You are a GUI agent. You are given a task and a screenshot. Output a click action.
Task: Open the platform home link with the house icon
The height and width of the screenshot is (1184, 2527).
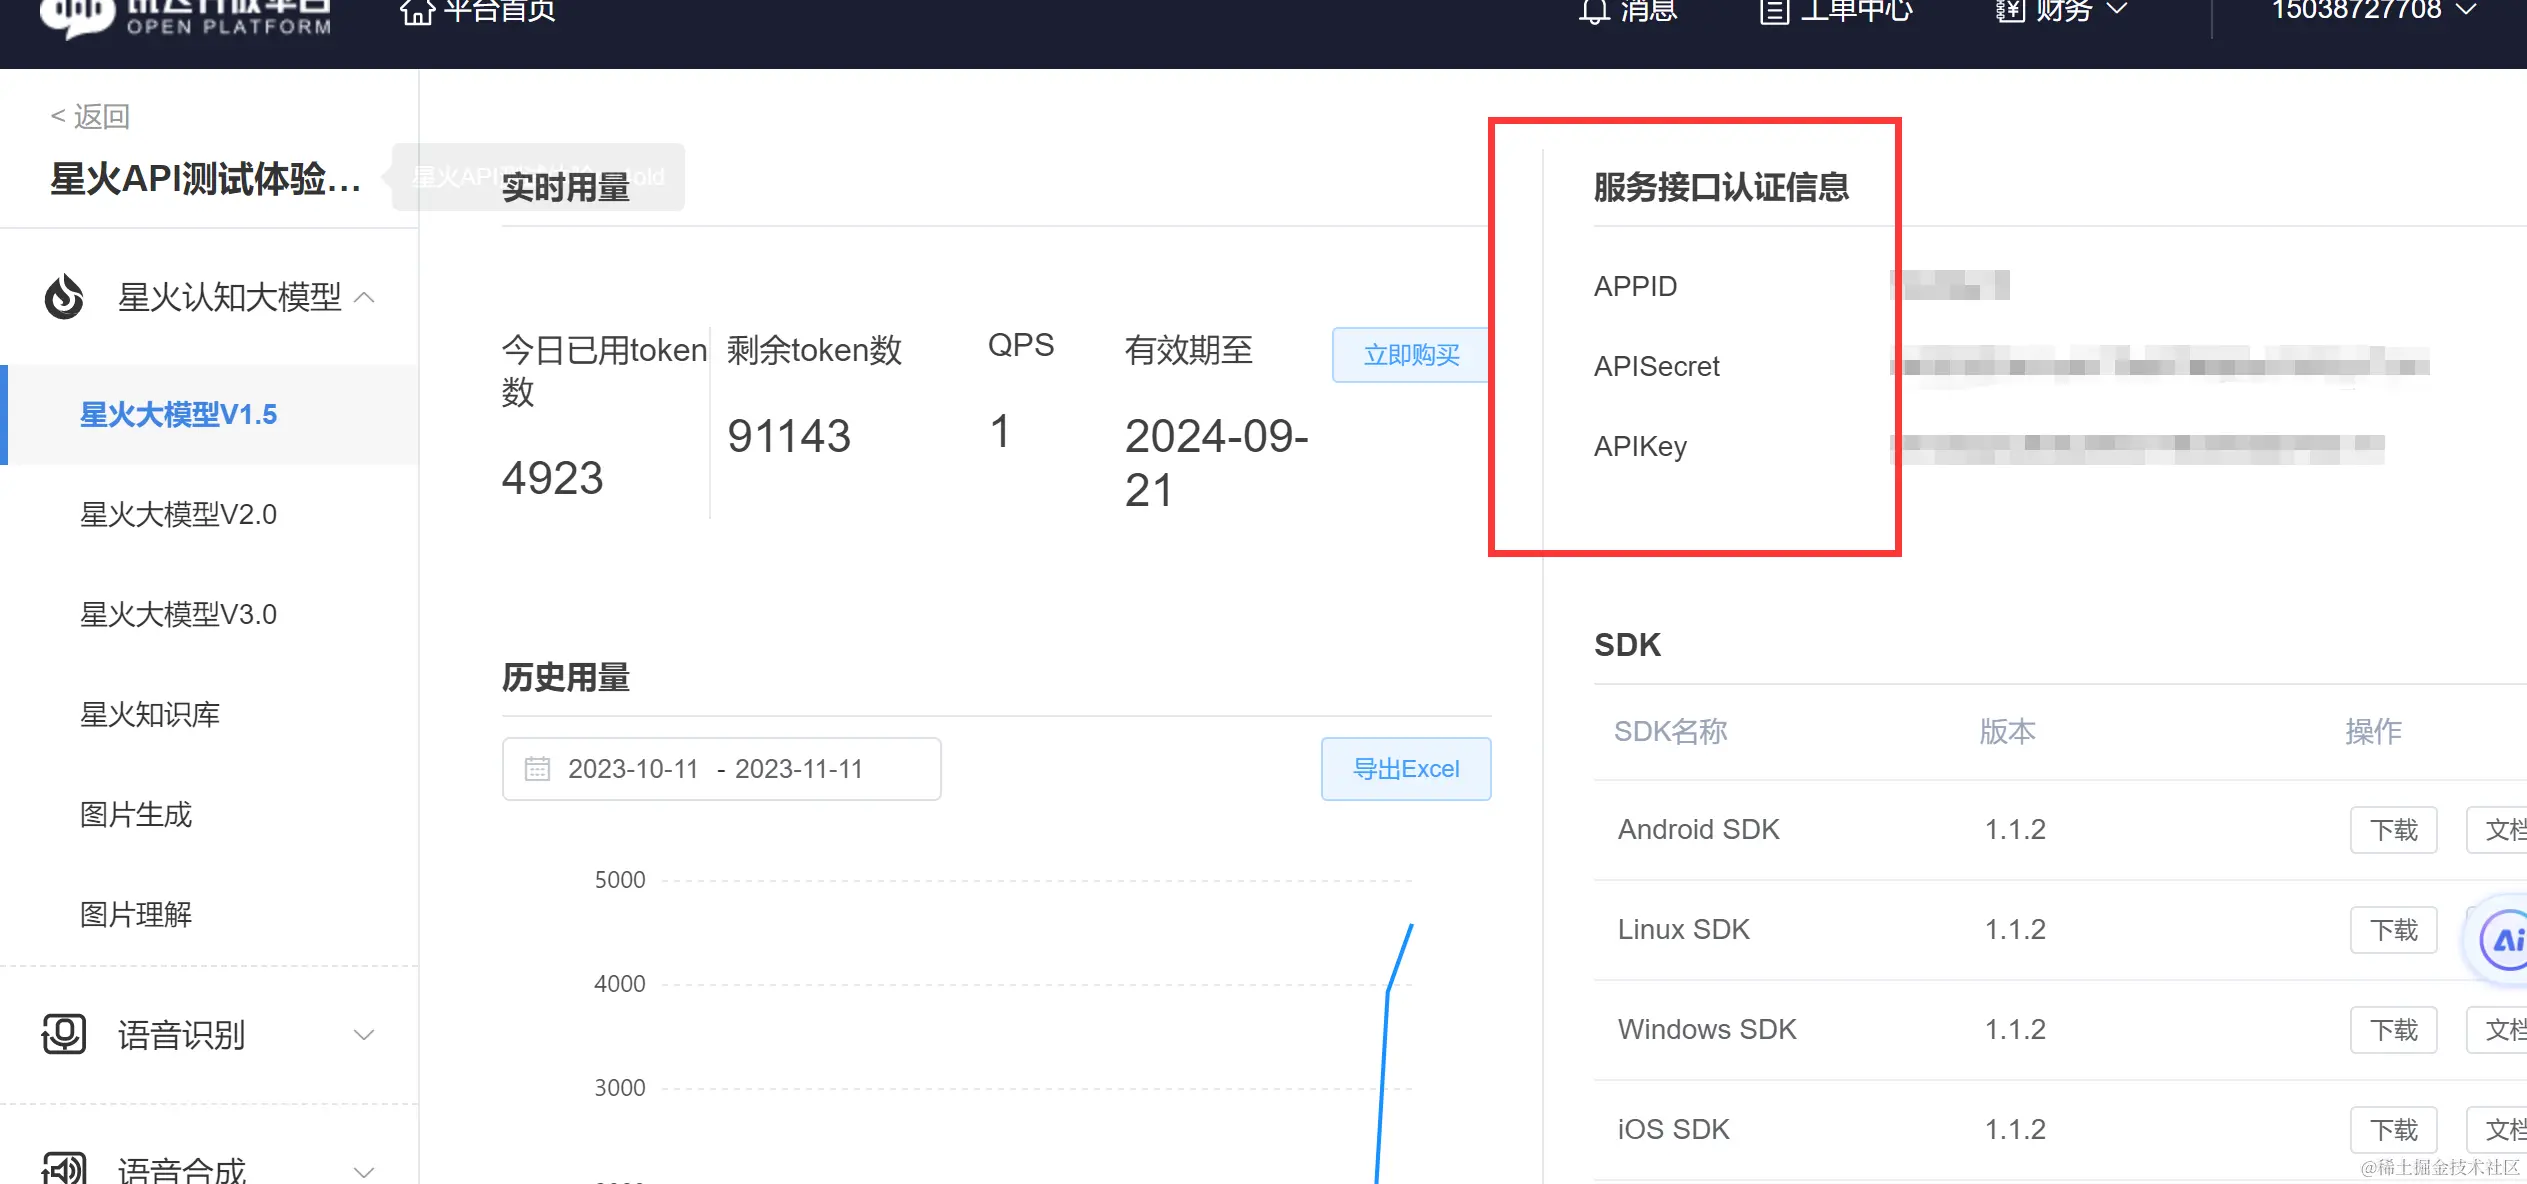tap(477, 10)
